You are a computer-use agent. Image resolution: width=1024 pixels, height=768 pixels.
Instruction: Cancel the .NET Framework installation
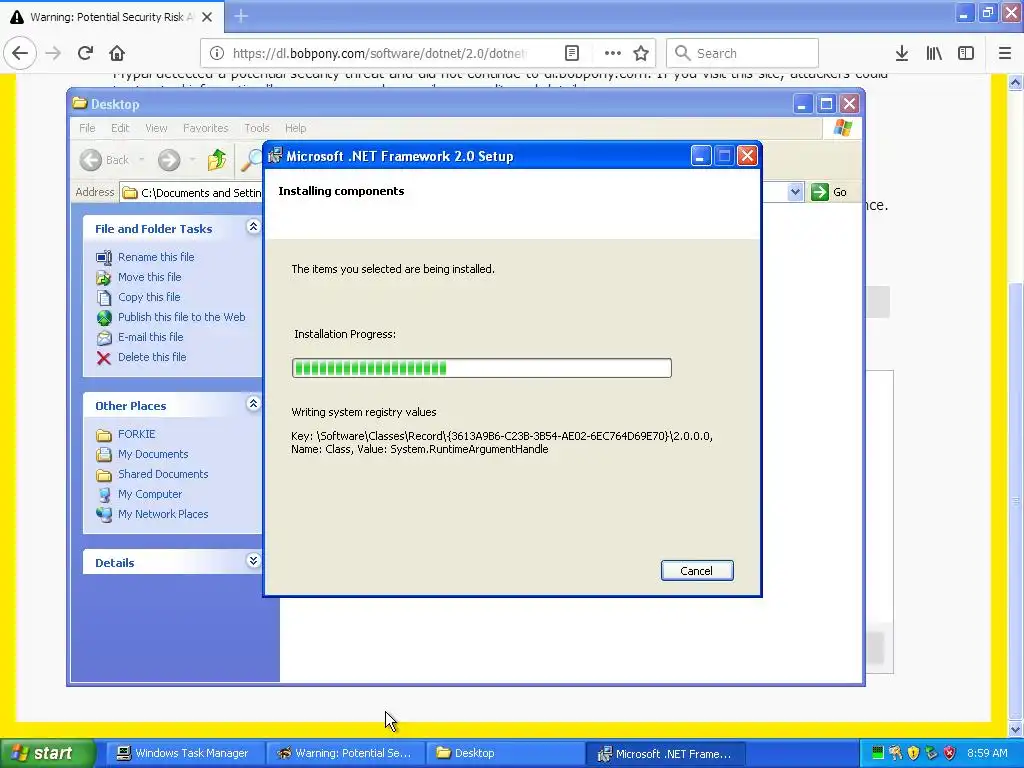click(x=697, y=571)
